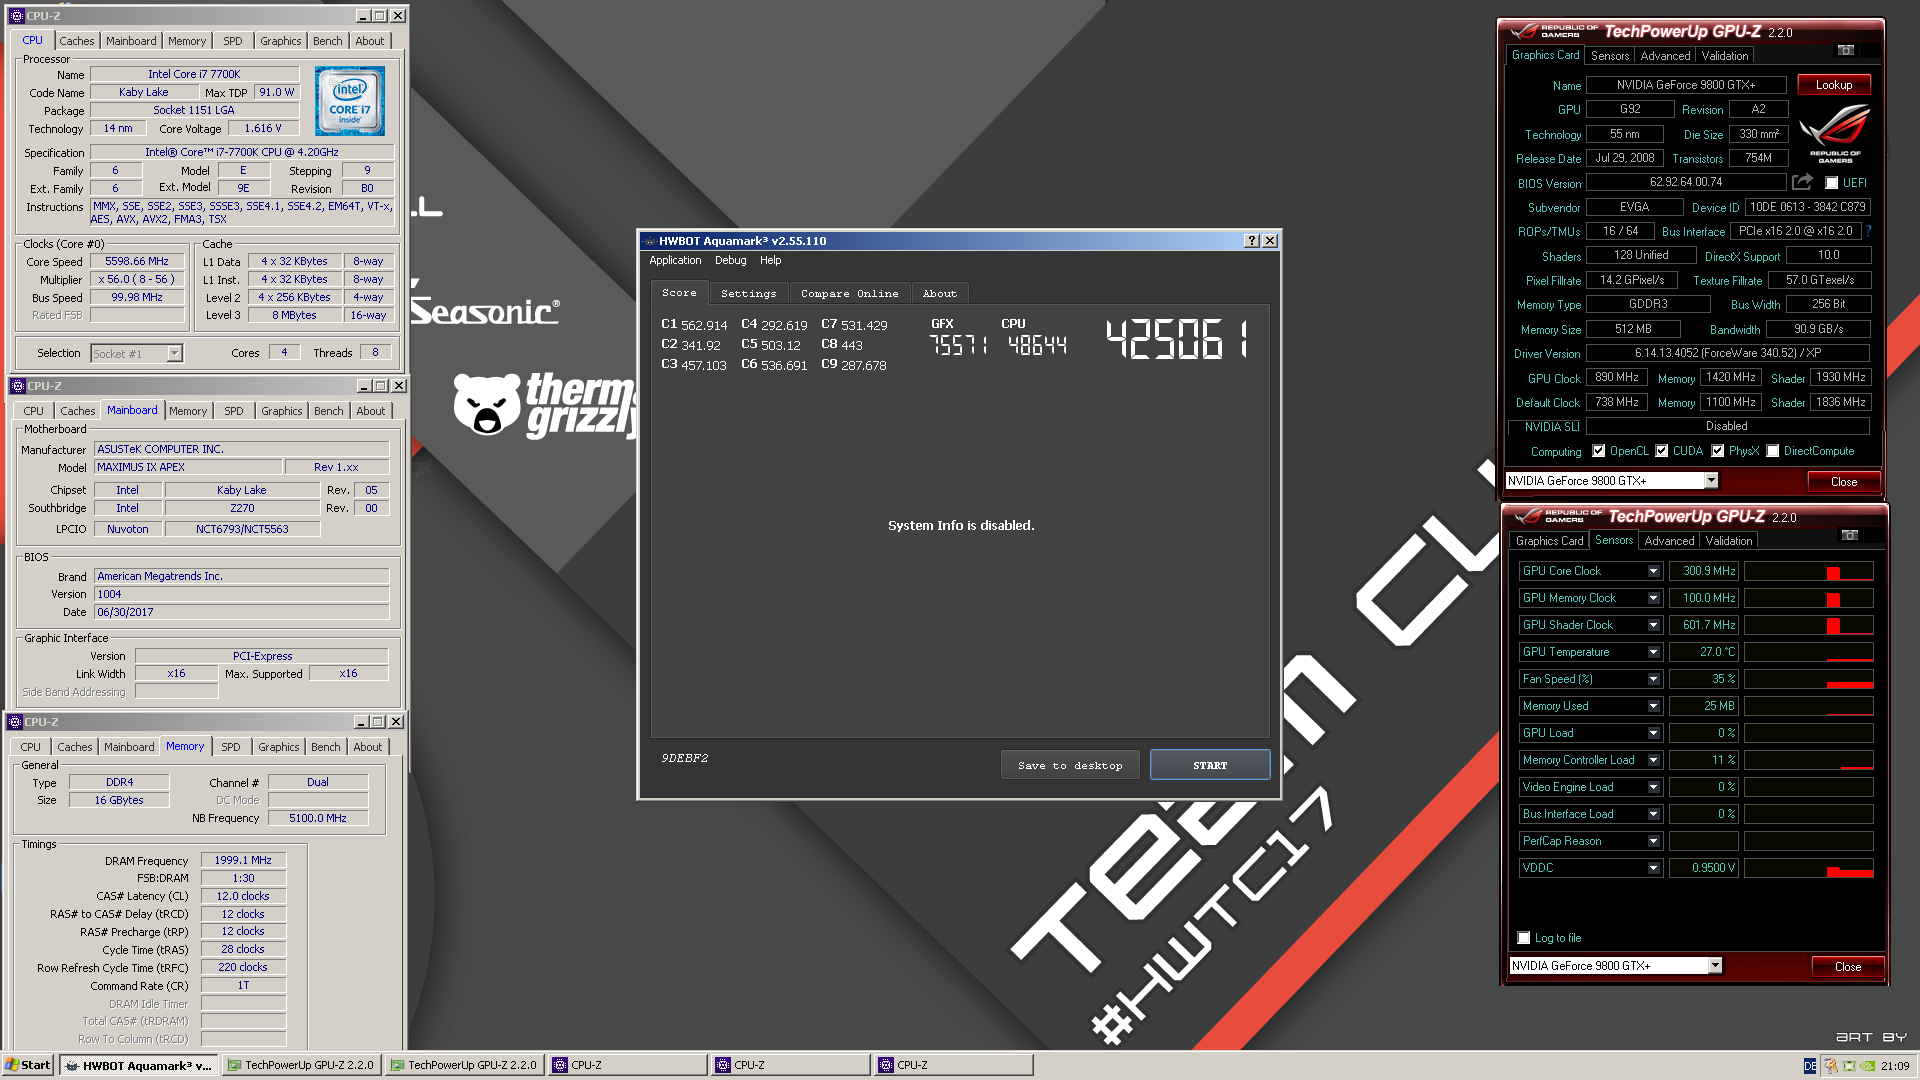Screen dimensions: 1920x1080
Task: Switch to the Settings tab in Aquamark
Action: coord(748,293)
